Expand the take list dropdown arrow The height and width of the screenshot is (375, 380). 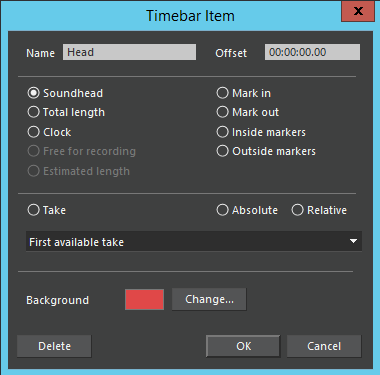tap(353, 241)
